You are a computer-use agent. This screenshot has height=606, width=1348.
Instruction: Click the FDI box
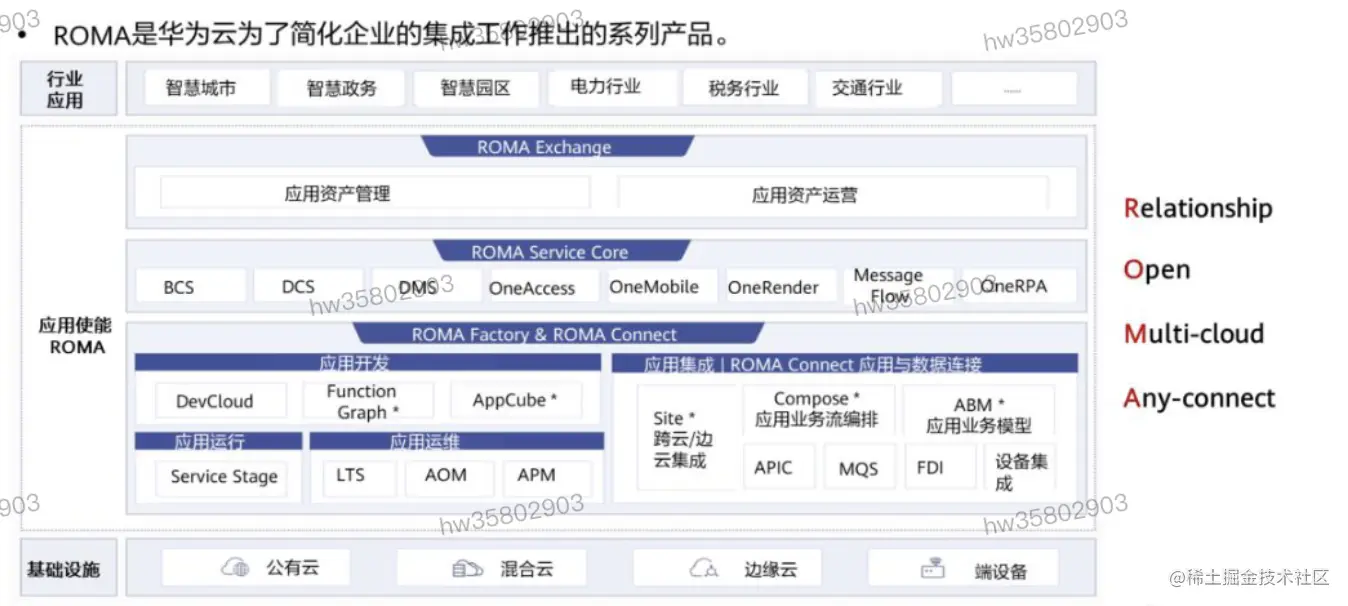938,467
